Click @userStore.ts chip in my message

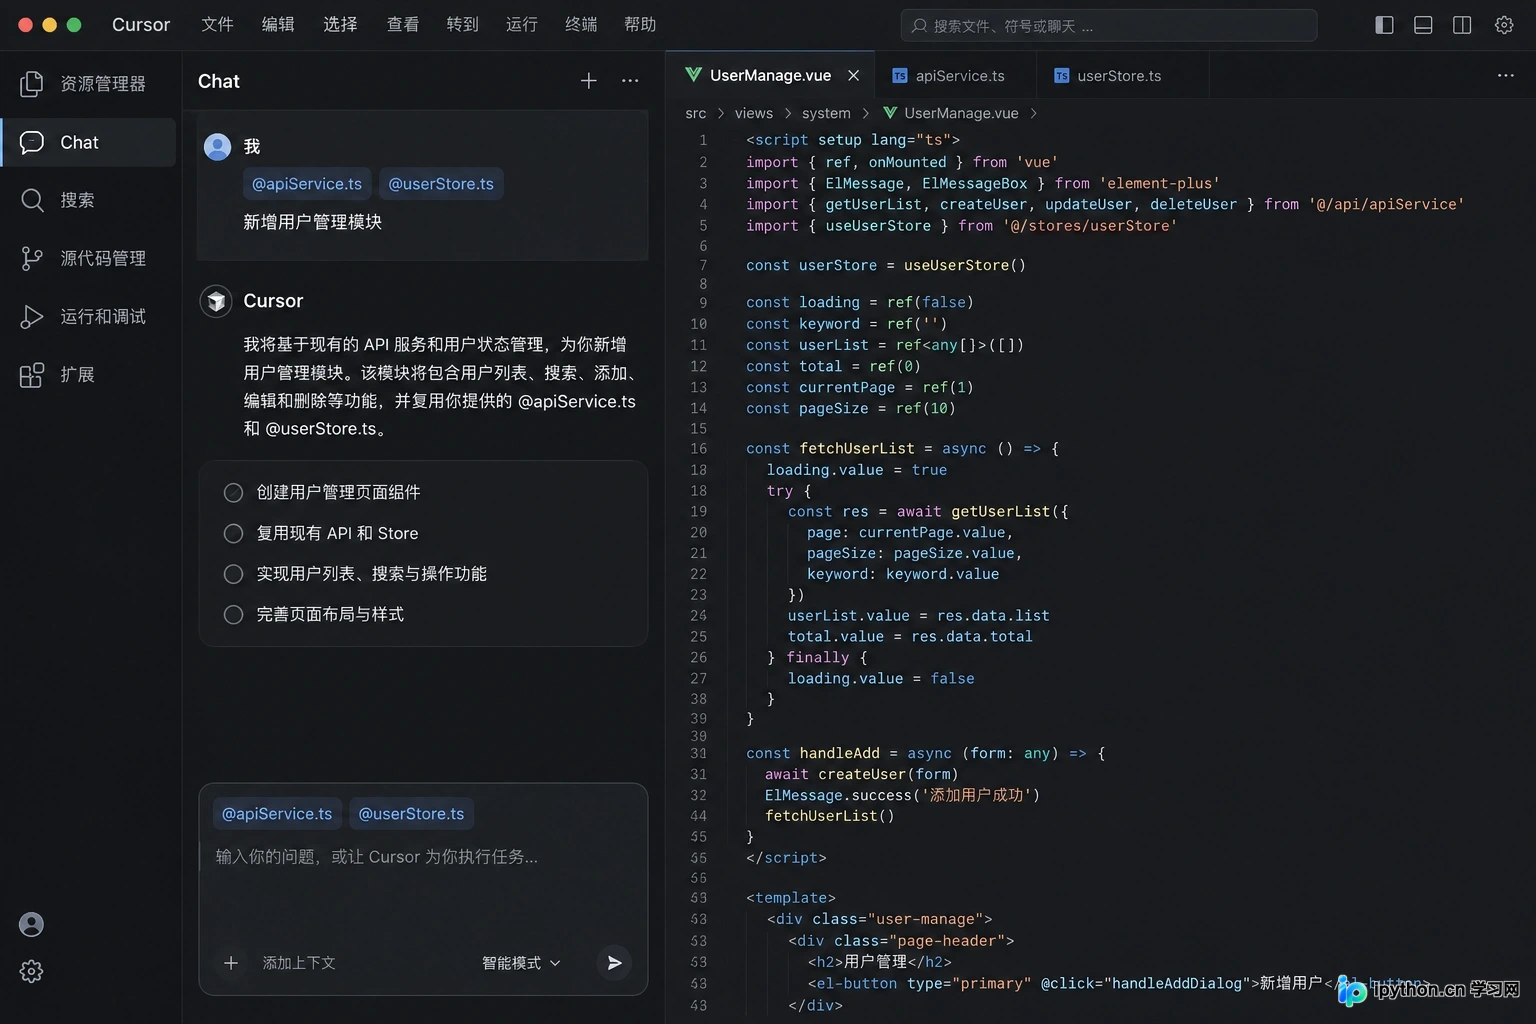[441, 184]
